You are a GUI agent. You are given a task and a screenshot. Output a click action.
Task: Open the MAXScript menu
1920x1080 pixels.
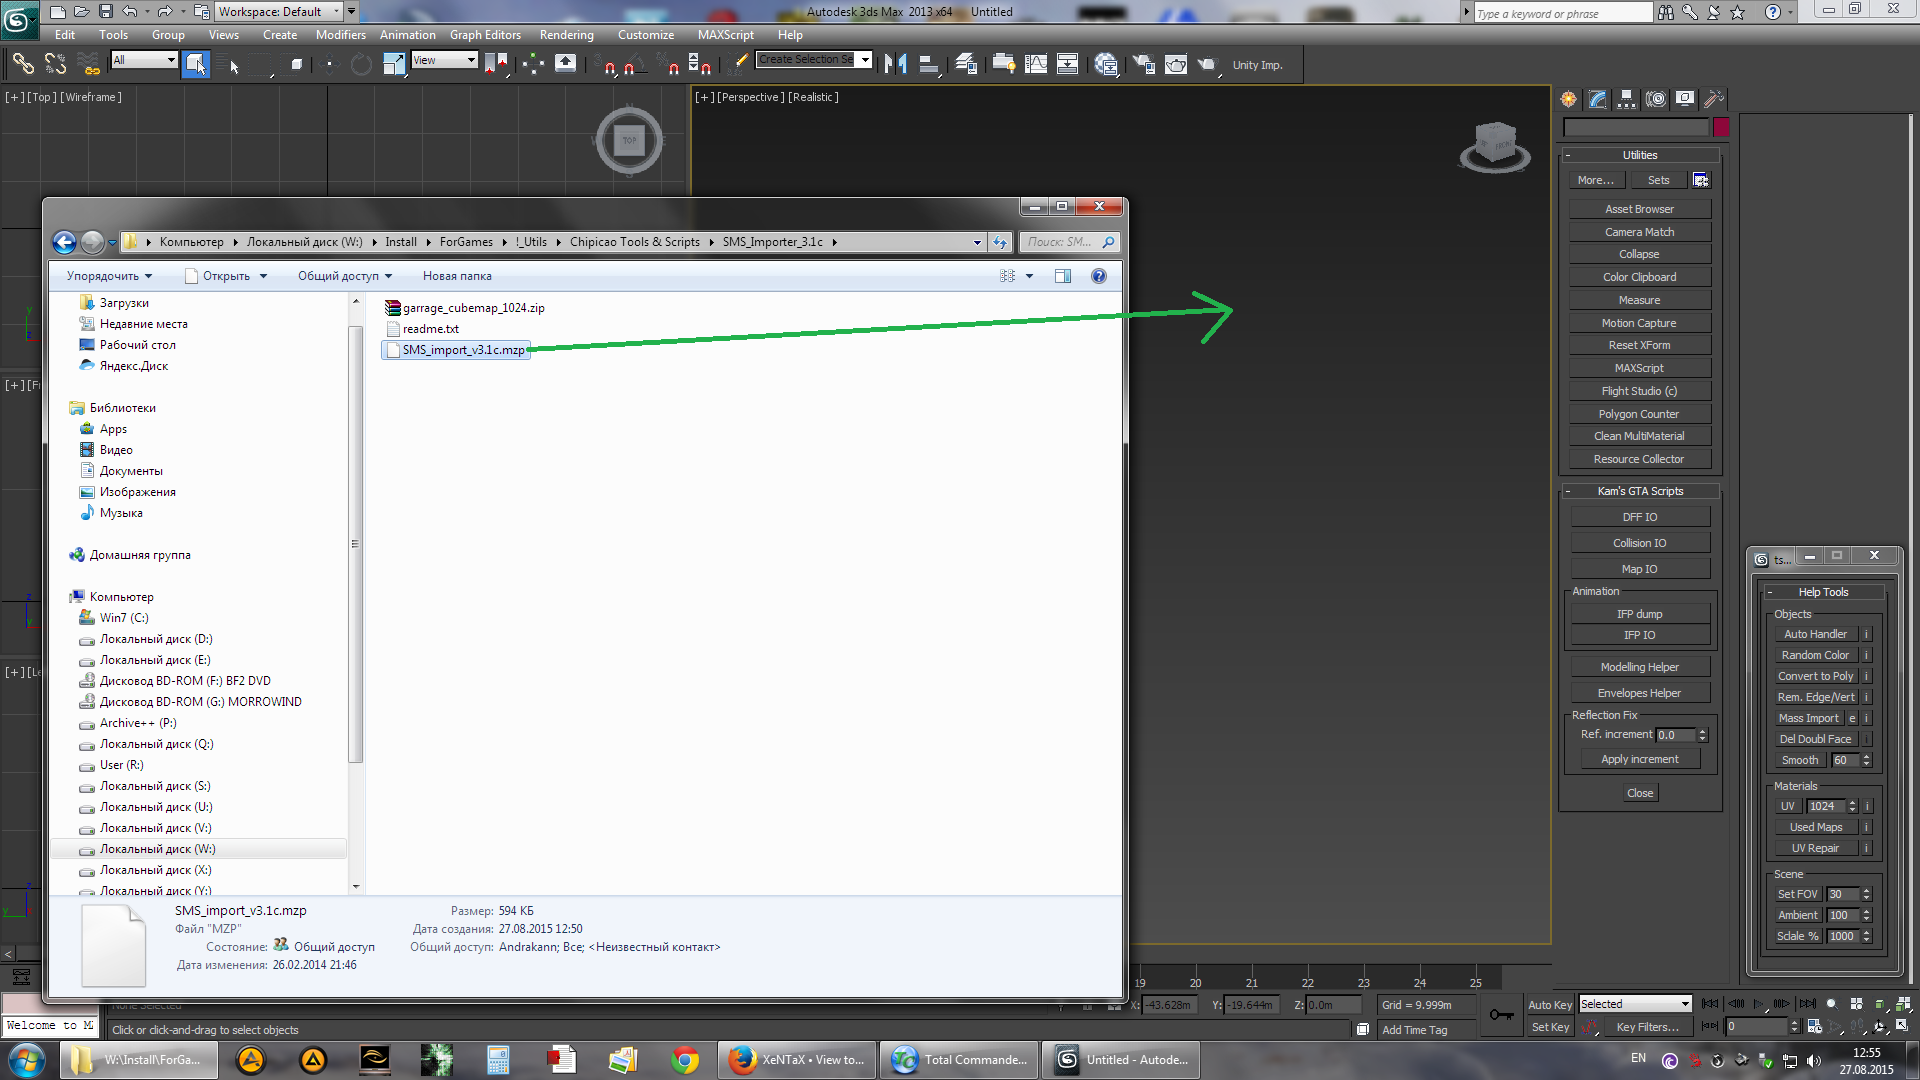[x=725, y=35]
